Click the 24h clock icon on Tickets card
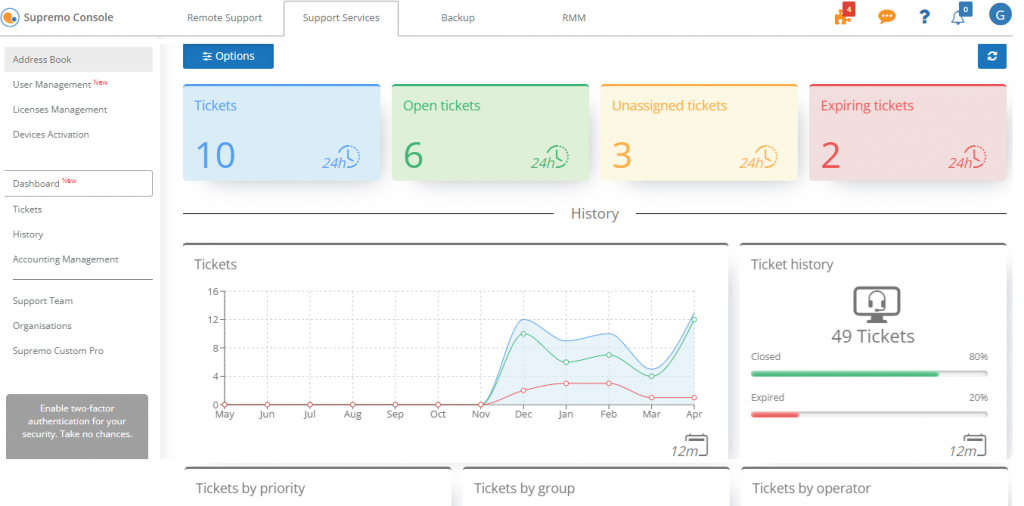1024x506 pixels. pyautogui.click(x=341, y=159)
